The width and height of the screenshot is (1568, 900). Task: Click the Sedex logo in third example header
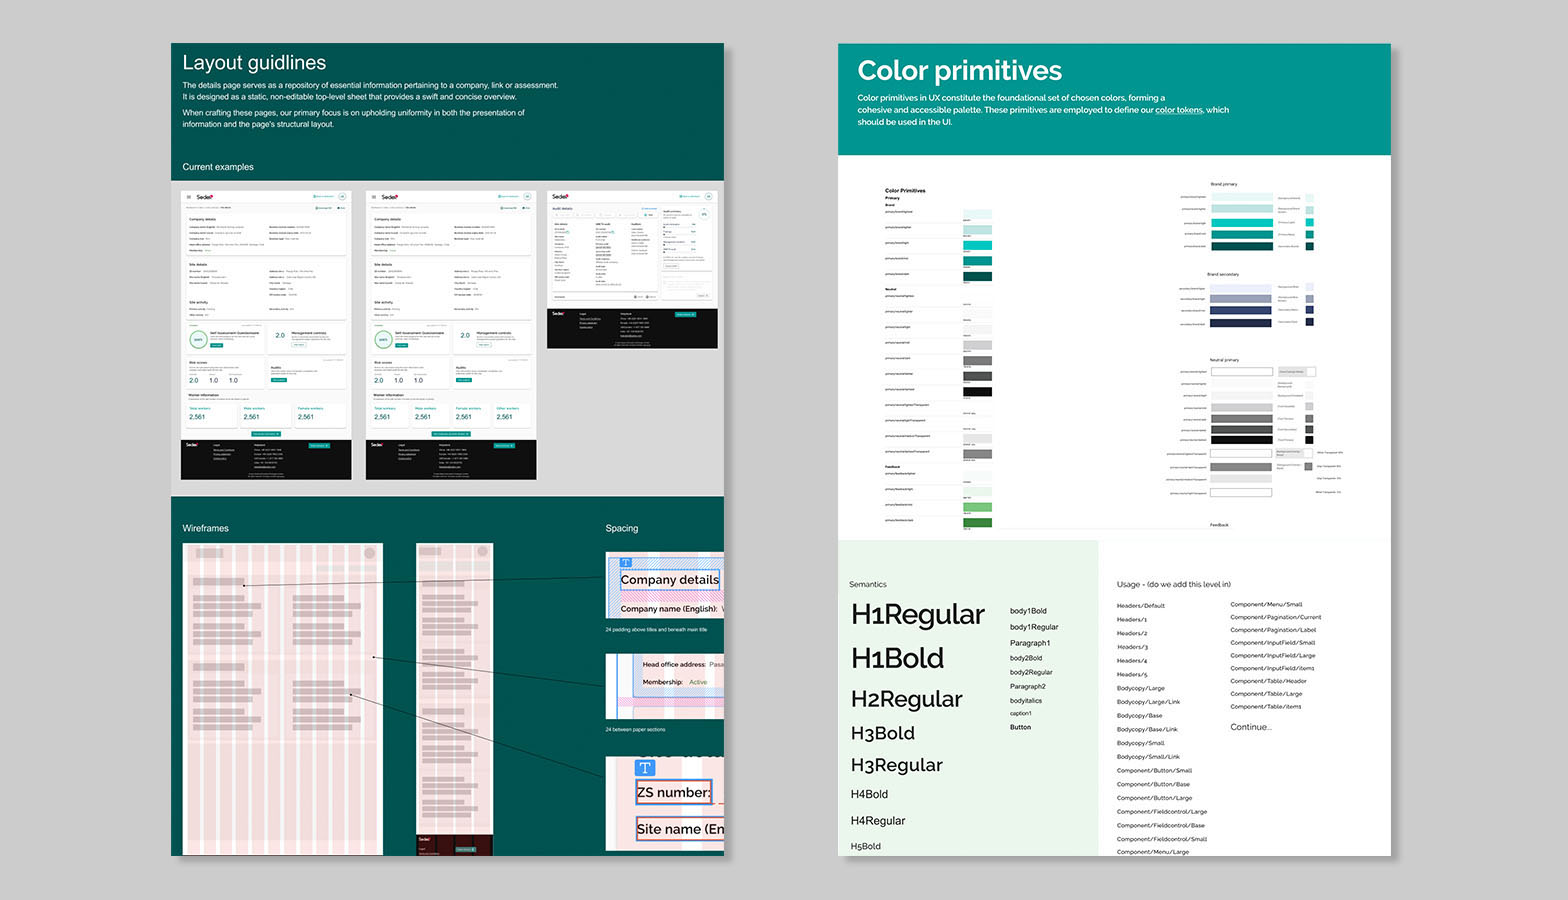pyautogui.click(x=560, y=196)
